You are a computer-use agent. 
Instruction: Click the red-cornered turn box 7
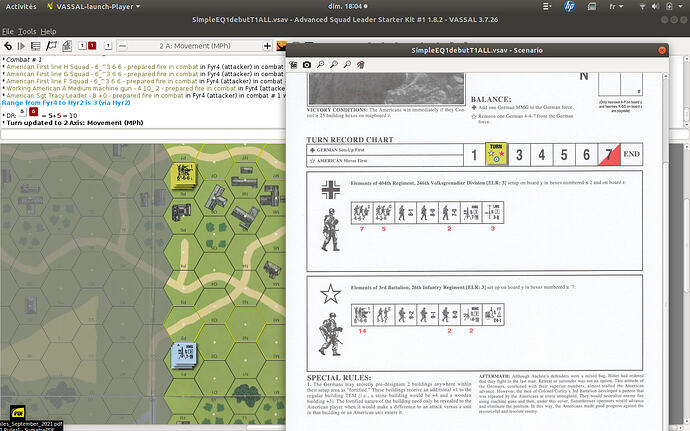pyautogui.click(x=609, y=155)
